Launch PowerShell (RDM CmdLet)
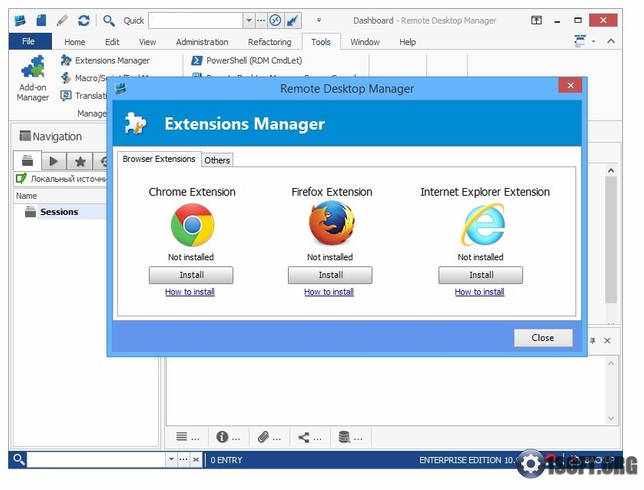This screenshot has width=644, height=490. click(x=247, y=60)
